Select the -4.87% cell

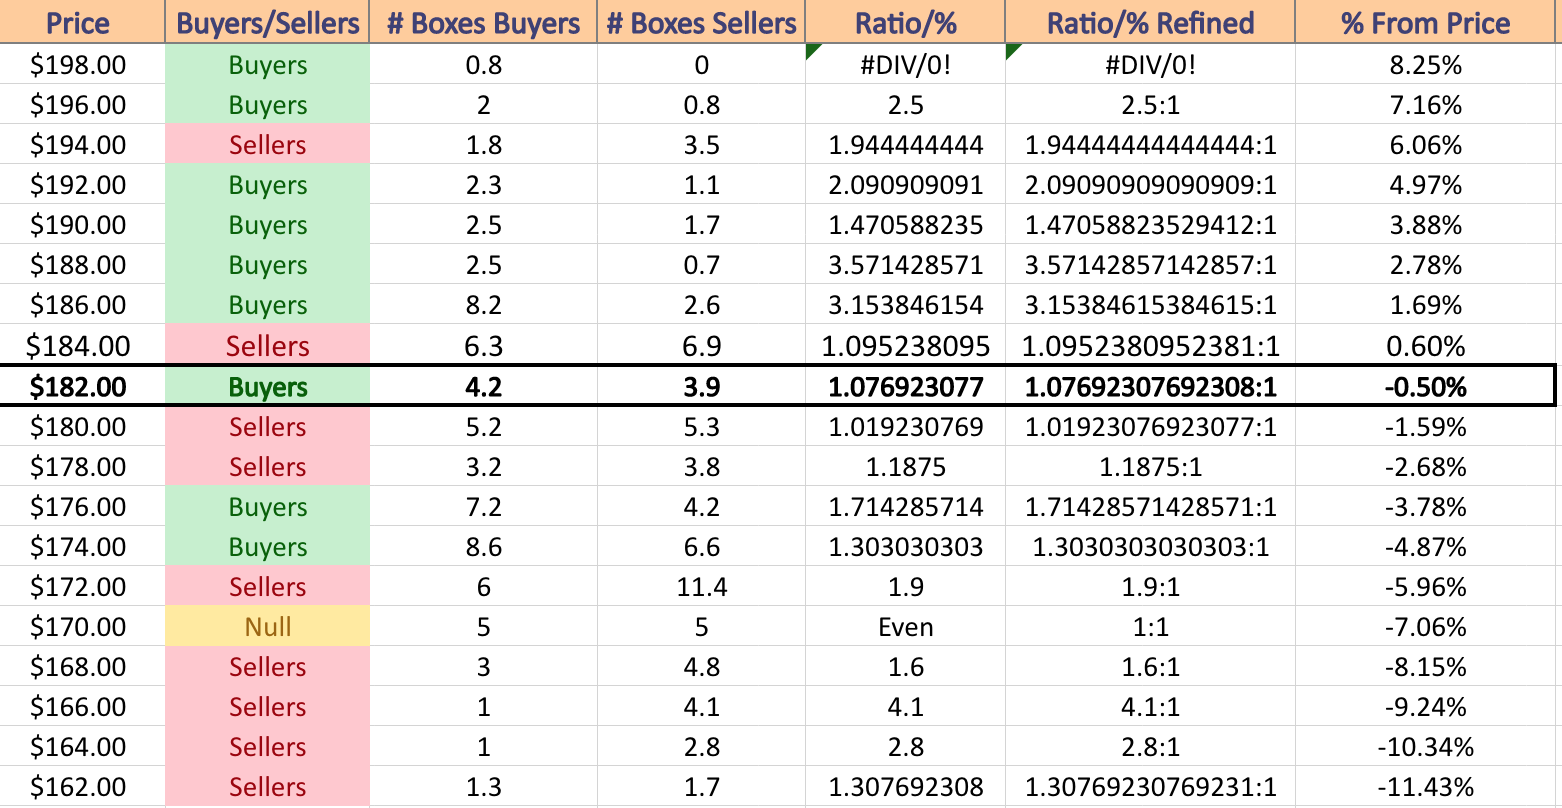pyautogui.click(x=1426, y=547)
